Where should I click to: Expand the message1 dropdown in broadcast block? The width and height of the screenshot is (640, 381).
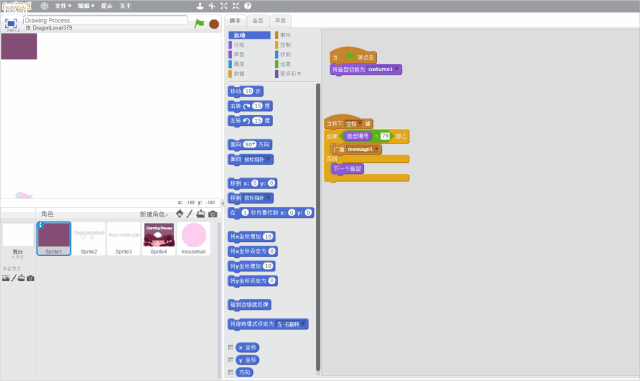[376, 149]
